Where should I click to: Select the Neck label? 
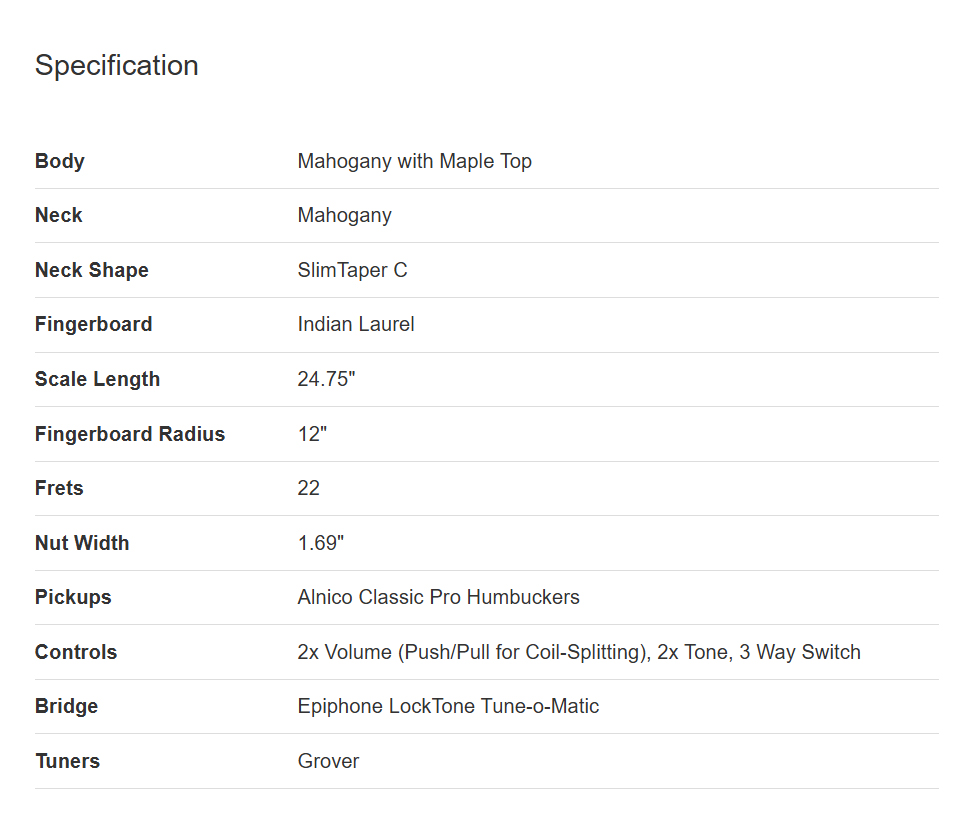click(x=58, y=216)
